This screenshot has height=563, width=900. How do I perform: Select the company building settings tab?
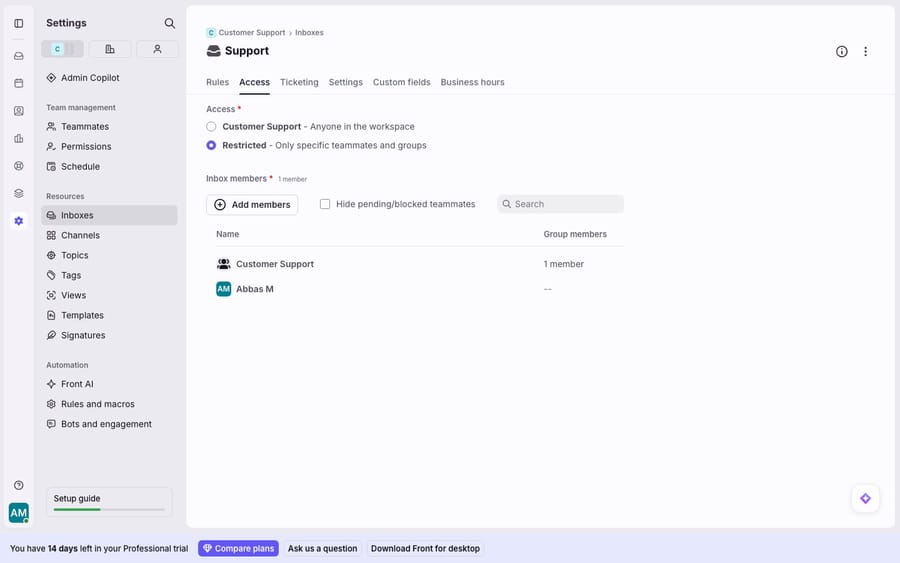pos(110,49)
